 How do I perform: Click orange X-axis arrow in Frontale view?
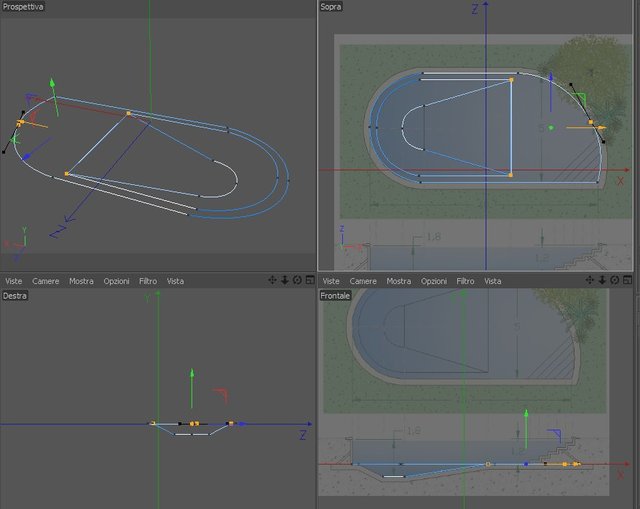(x=577, y=464)
